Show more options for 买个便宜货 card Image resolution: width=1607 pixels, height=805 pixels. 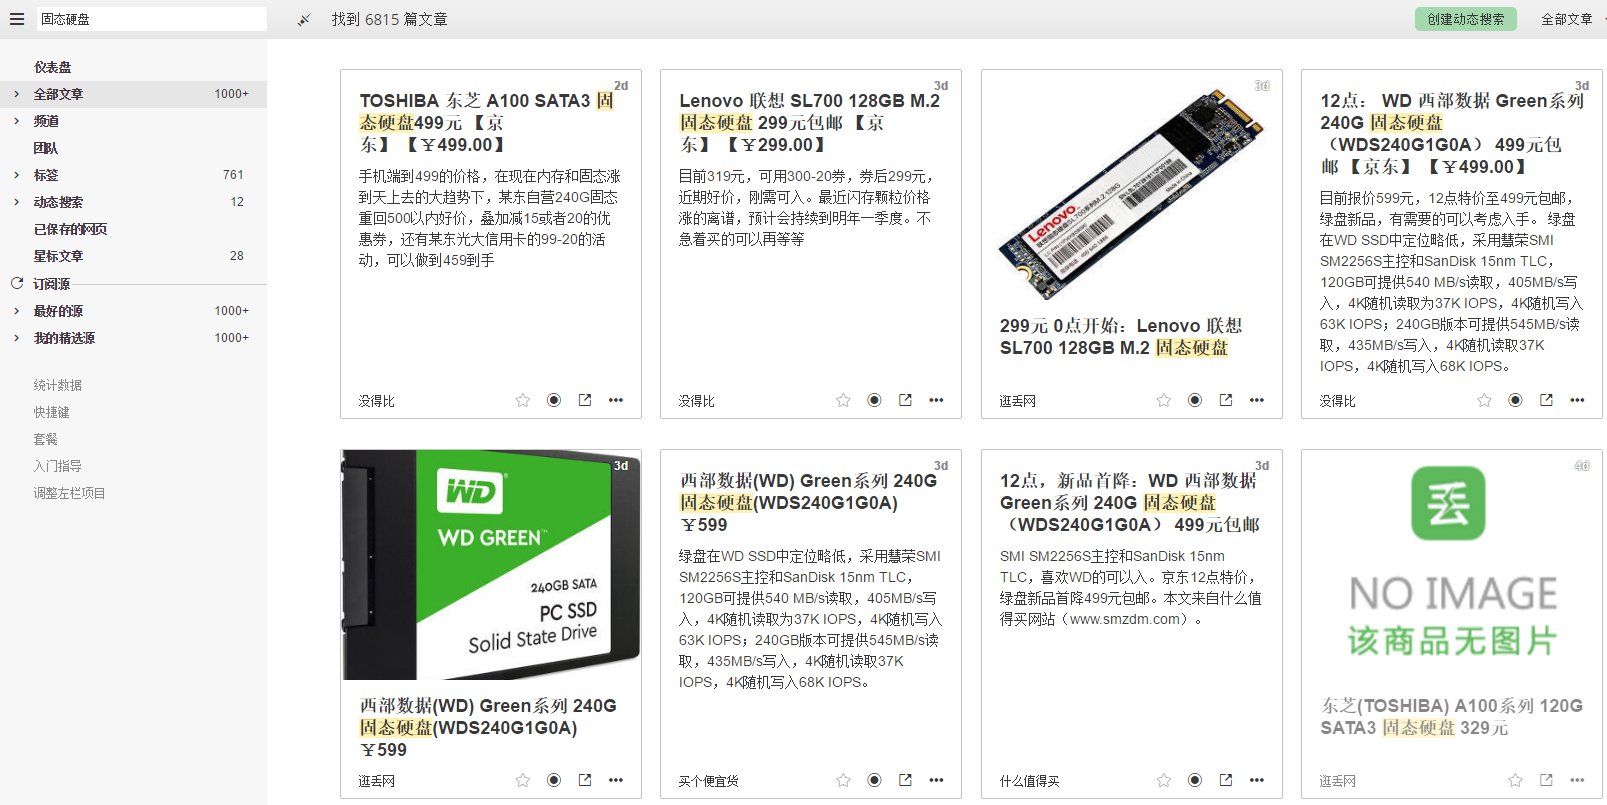936,780
